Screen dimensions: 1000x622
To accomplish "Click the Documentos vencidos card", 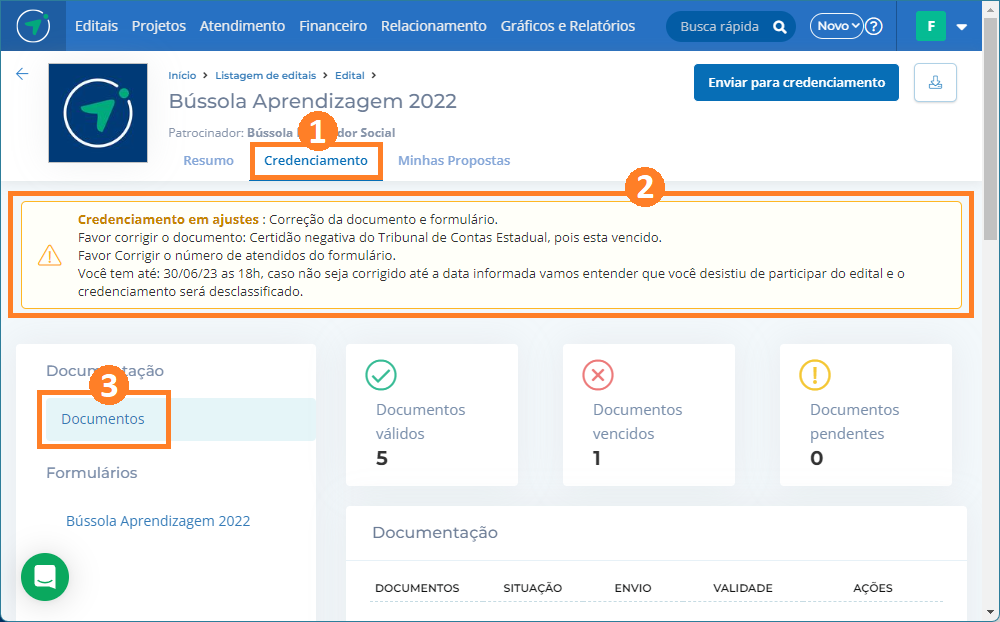I will pos(649,415).
